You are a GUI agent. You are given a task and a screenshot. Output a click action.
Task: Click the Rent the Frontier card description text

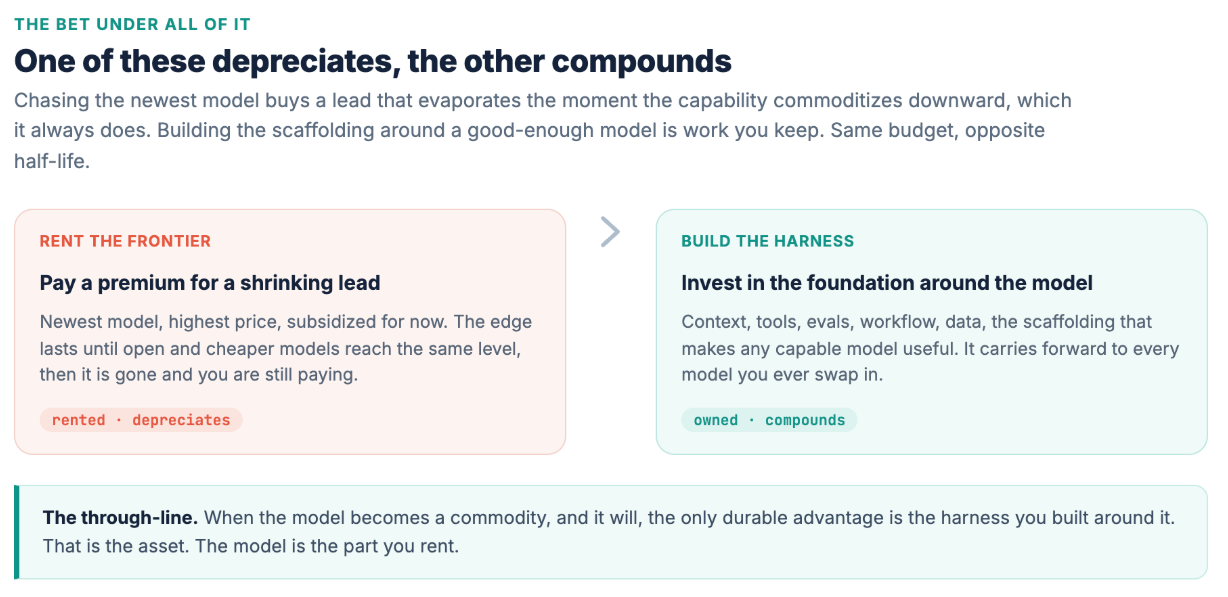pyautogui.click(x=286, y=348)
